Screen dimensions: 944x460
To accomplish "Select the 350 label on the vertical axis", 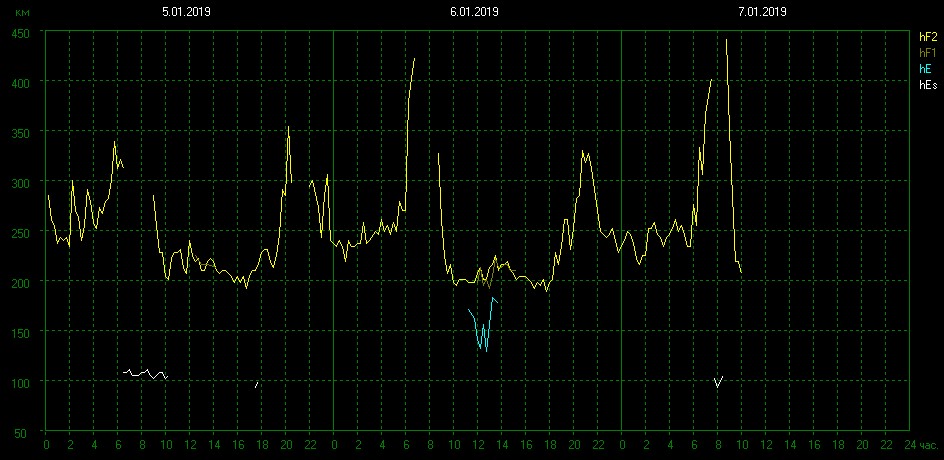I will point(20,132).
